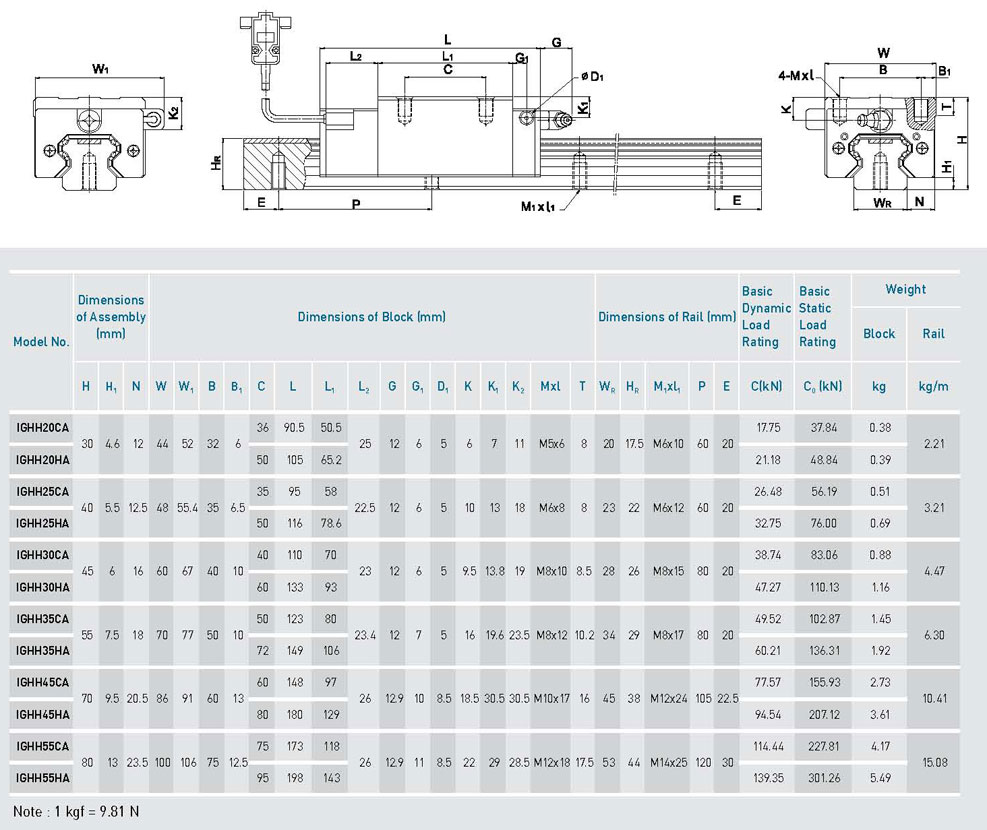Click the M10x17 block bolt cell
Viewport: 987px width, 830px height.
click(x=551, y=698)
